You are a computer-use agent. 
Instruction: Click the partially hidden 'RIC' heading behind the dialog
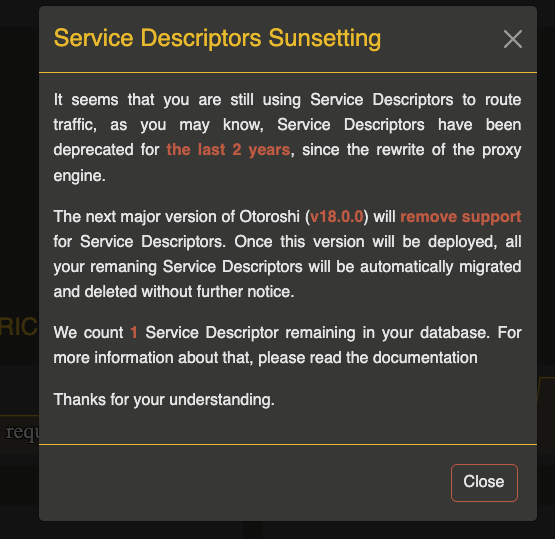pos(18,326)
